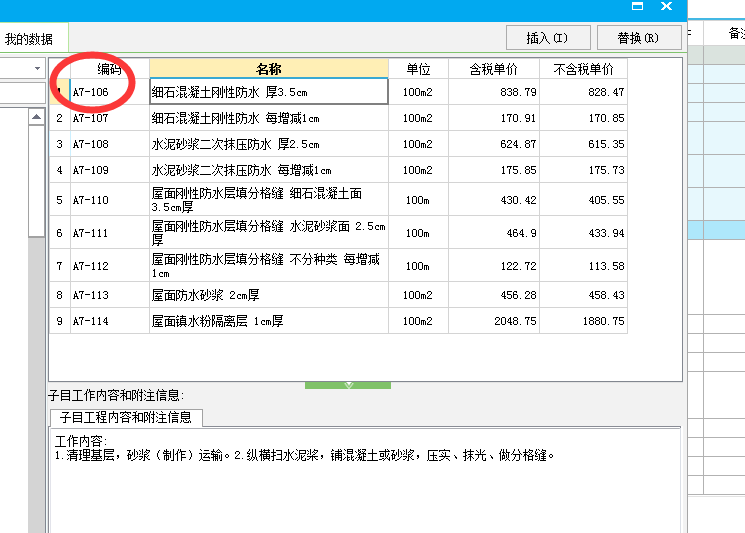Click price 113.58 cell

[583, 266]
